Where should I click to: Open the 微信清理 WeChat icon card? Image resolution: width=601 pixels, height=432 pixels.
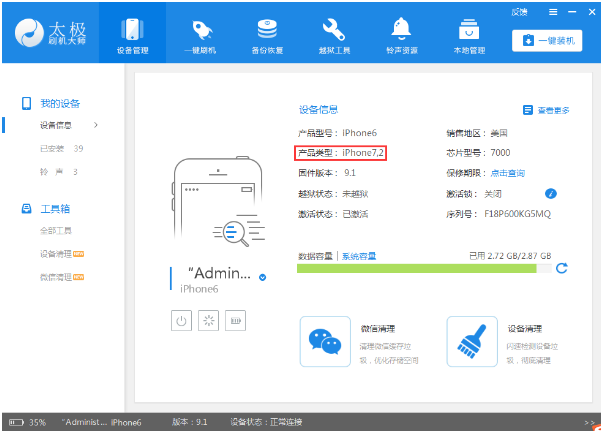325,342
